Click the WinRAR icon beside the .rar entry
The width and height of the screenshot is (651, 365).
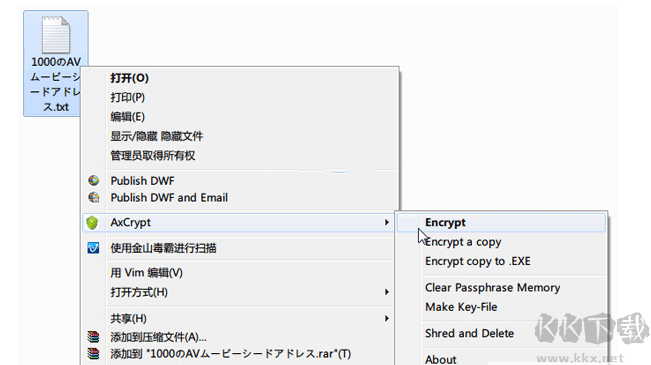point(93,354)
